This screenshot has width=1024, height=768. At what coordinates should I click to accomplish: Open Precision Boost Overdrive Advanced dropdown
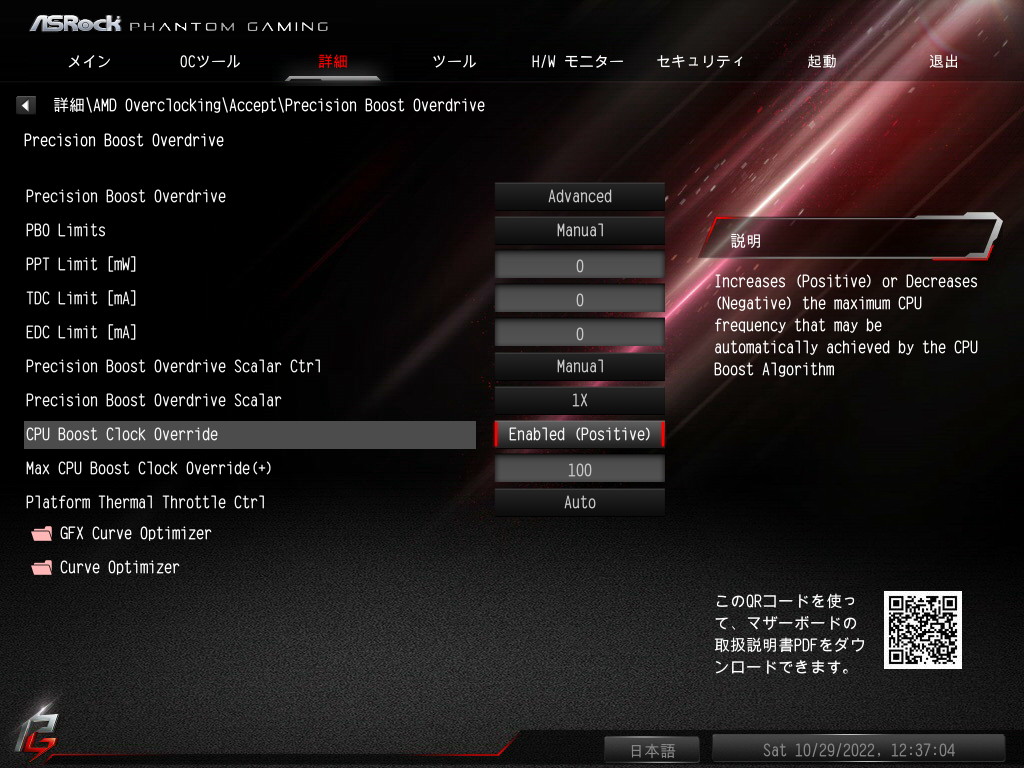pyautogui.click(x=579, y=197)
